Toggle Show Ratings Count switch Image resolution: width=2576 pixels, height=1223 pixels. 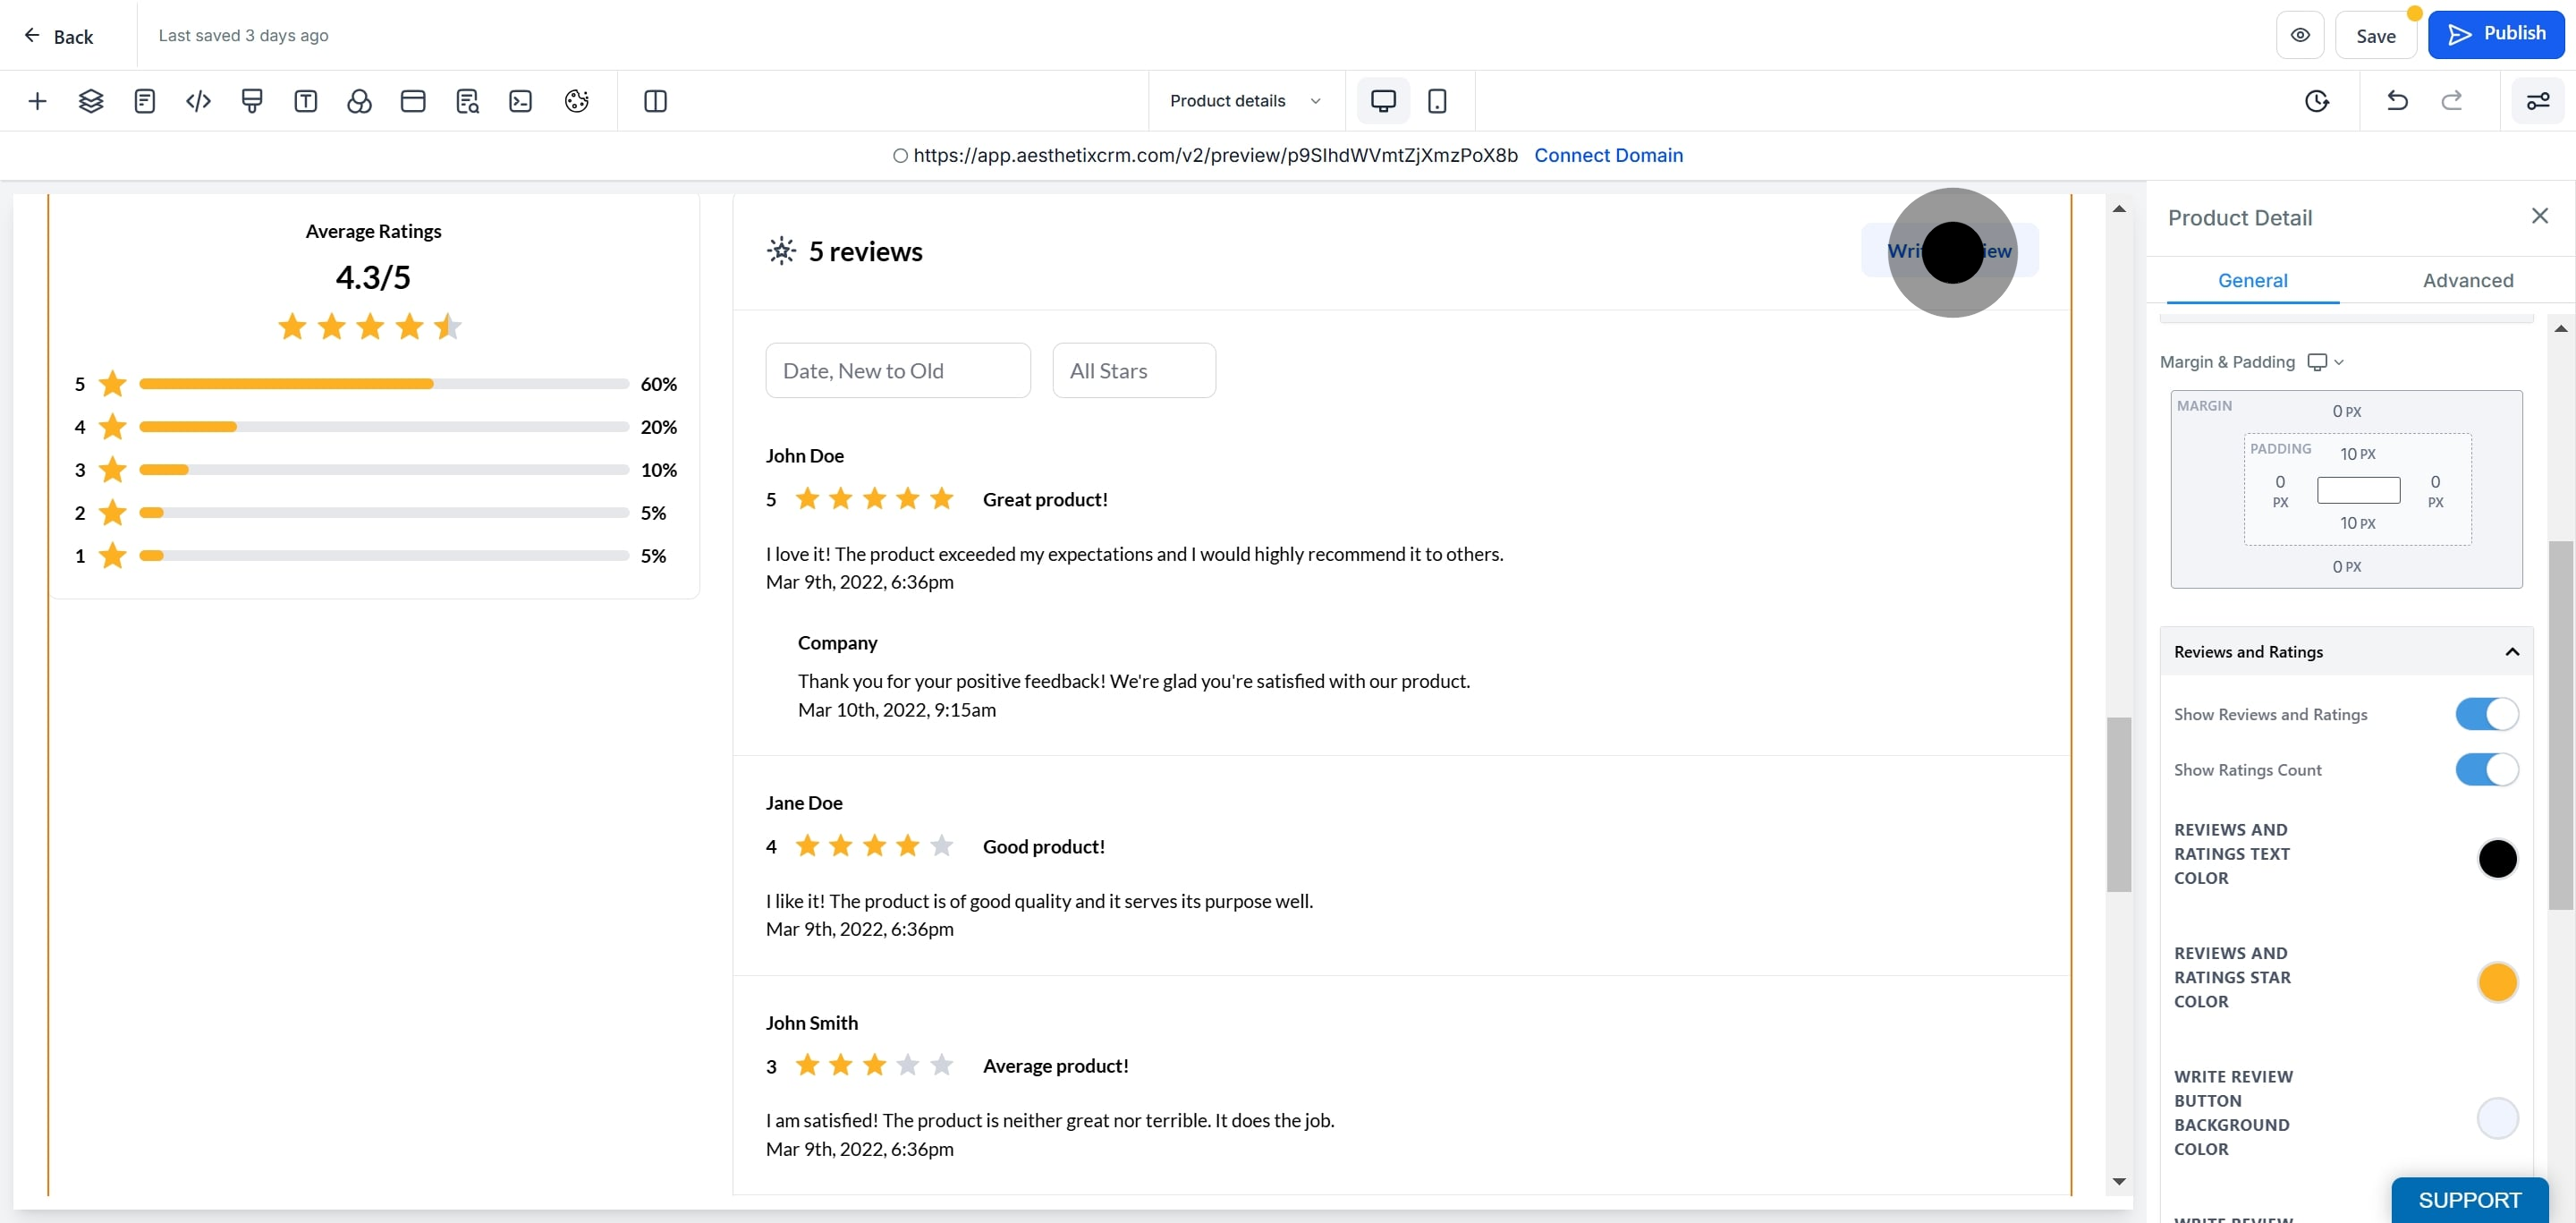(x=2486, y=770)
